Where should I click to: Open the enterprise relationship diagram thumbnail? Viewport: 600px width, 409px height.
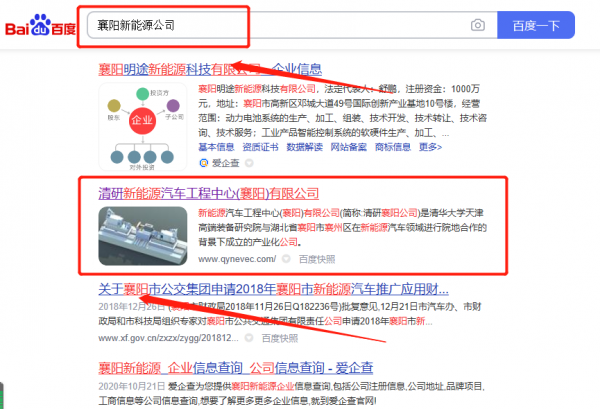[x=143, y=127]
